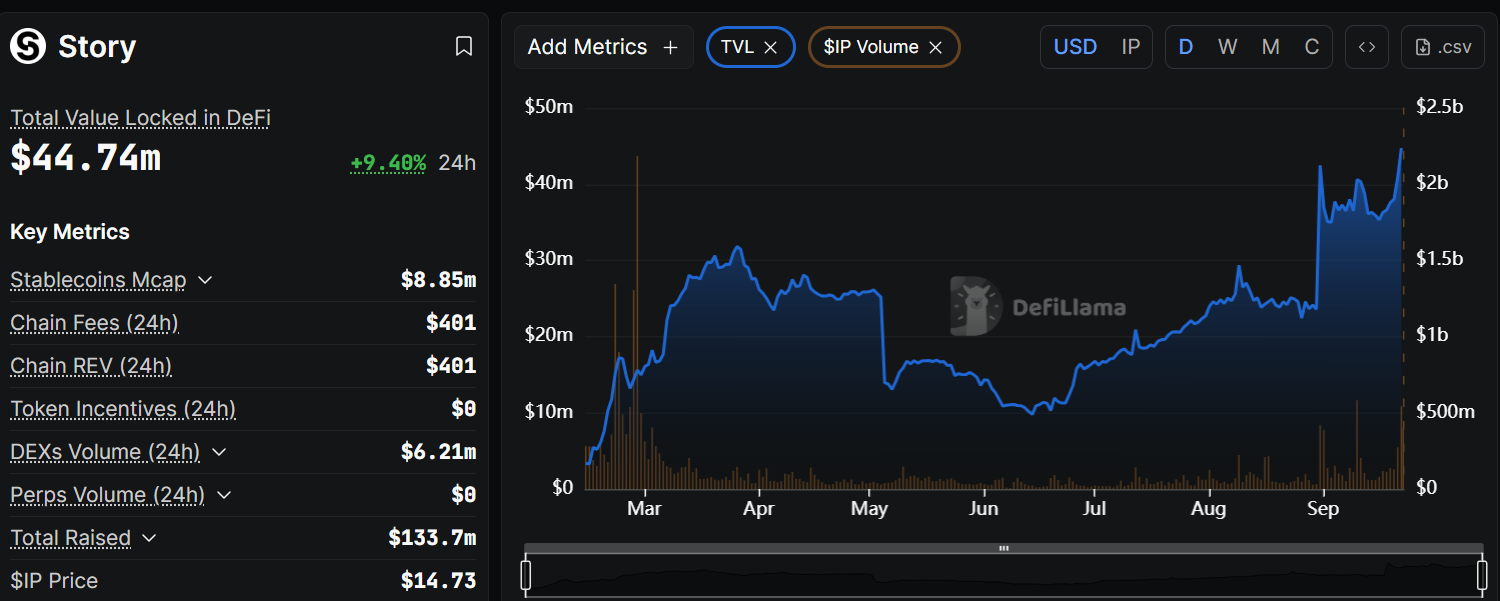Click the $133.7m total raised value

coord(432,538)
